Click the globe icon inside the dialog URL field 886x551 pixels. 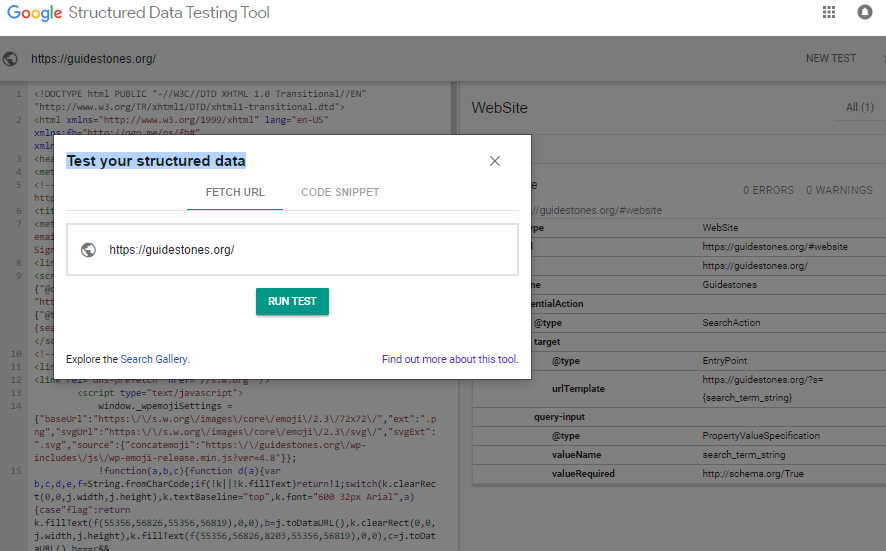88,250
